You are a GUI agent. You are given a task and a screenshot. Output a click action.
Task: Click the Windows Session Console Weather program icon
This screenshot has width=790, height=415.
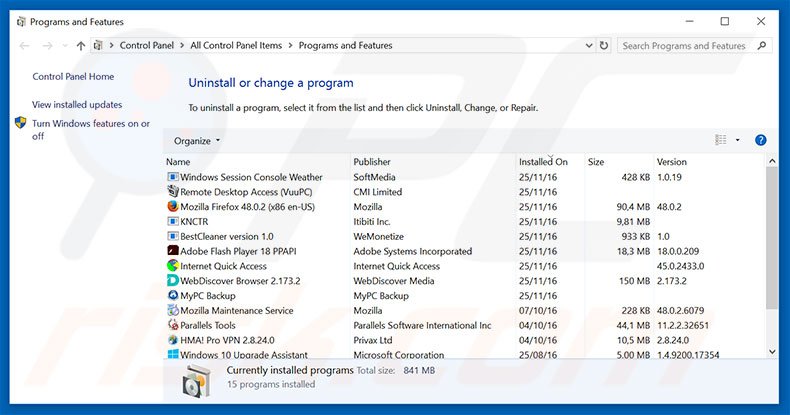point(173,177)
